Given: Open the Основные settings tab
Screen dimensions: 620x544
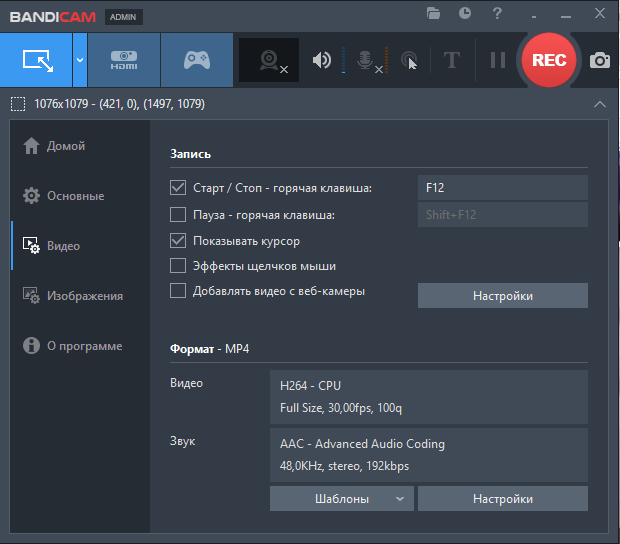Looking at the screenshot, I should (63, 196).
